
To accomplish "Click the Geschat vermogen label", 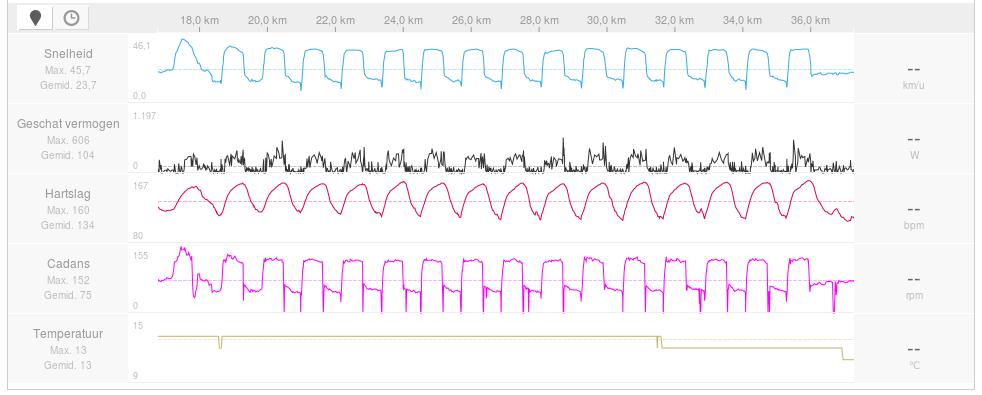I will 68,124.
